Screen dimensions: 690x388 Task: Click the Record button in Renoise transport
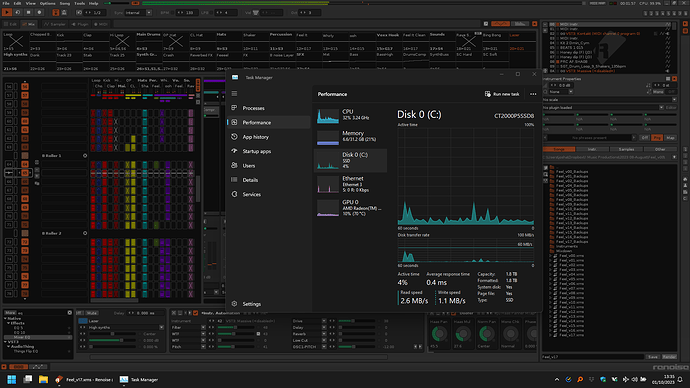[39, 13]
